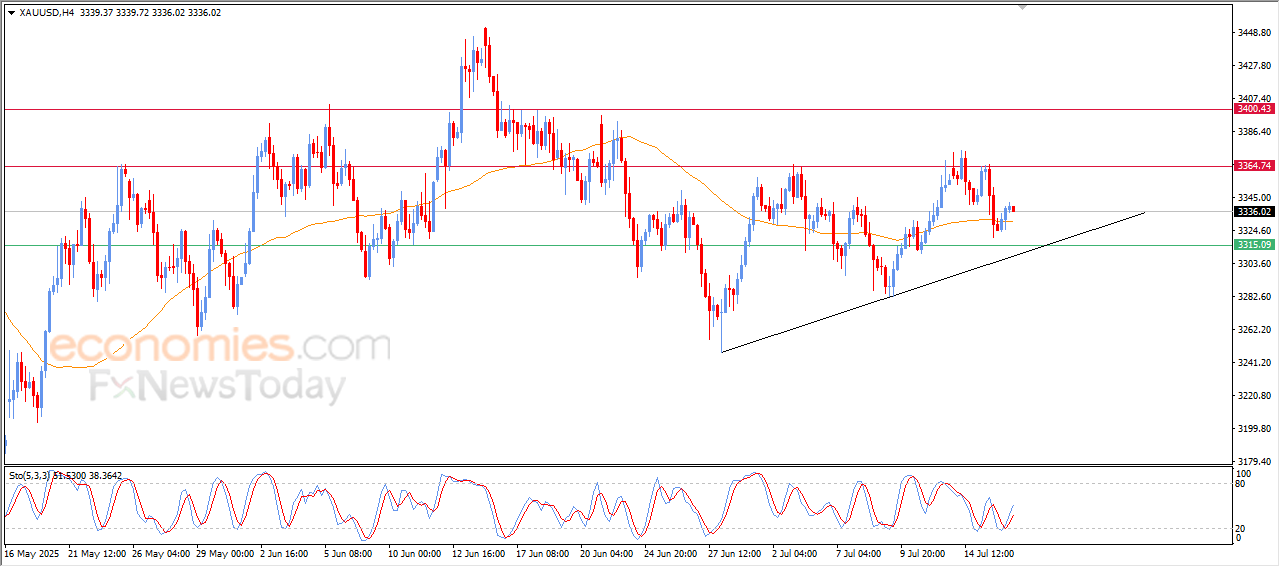The image size is (1280, 567).
Task: Select the black ascending trendline
Action: click(932, 282)
